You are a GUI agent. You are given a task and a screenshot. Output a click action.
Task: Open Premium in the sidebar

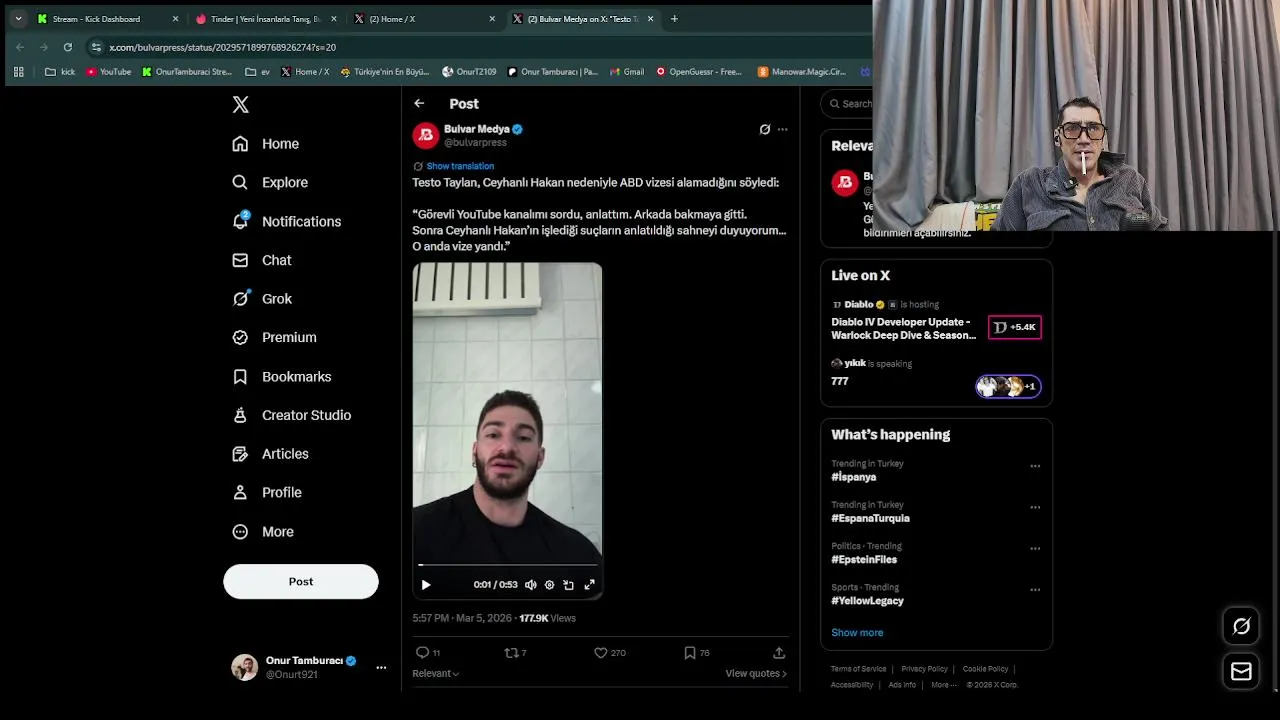[x=274, y=338]
